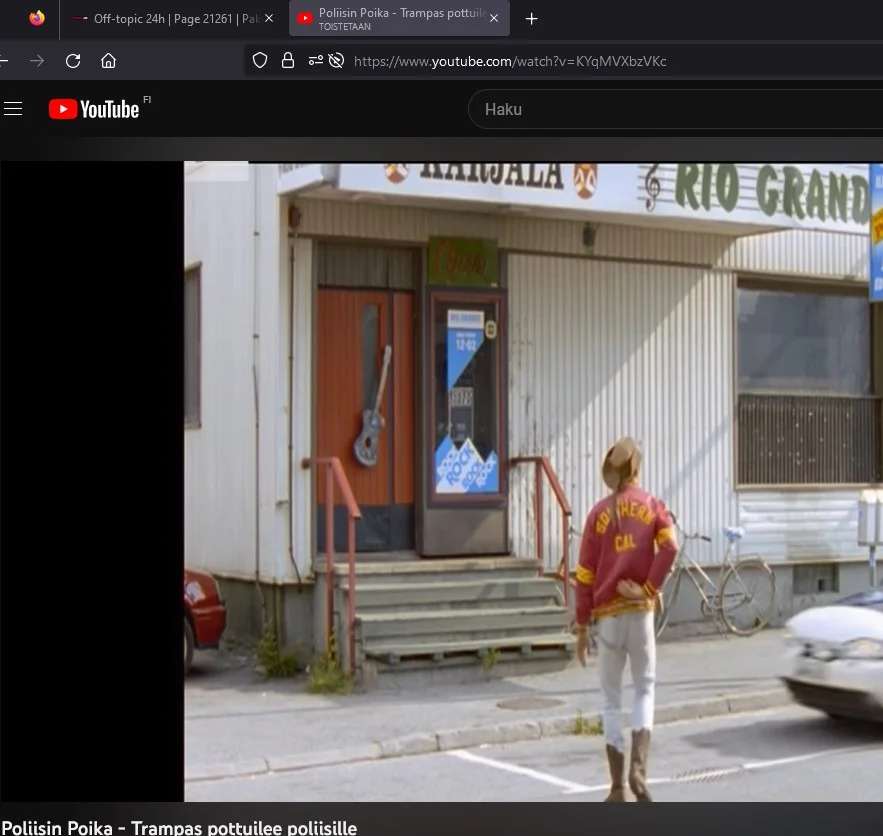Open a new tab with the plus button
This screenshot has width=883, height=836.
coord(531,18)
